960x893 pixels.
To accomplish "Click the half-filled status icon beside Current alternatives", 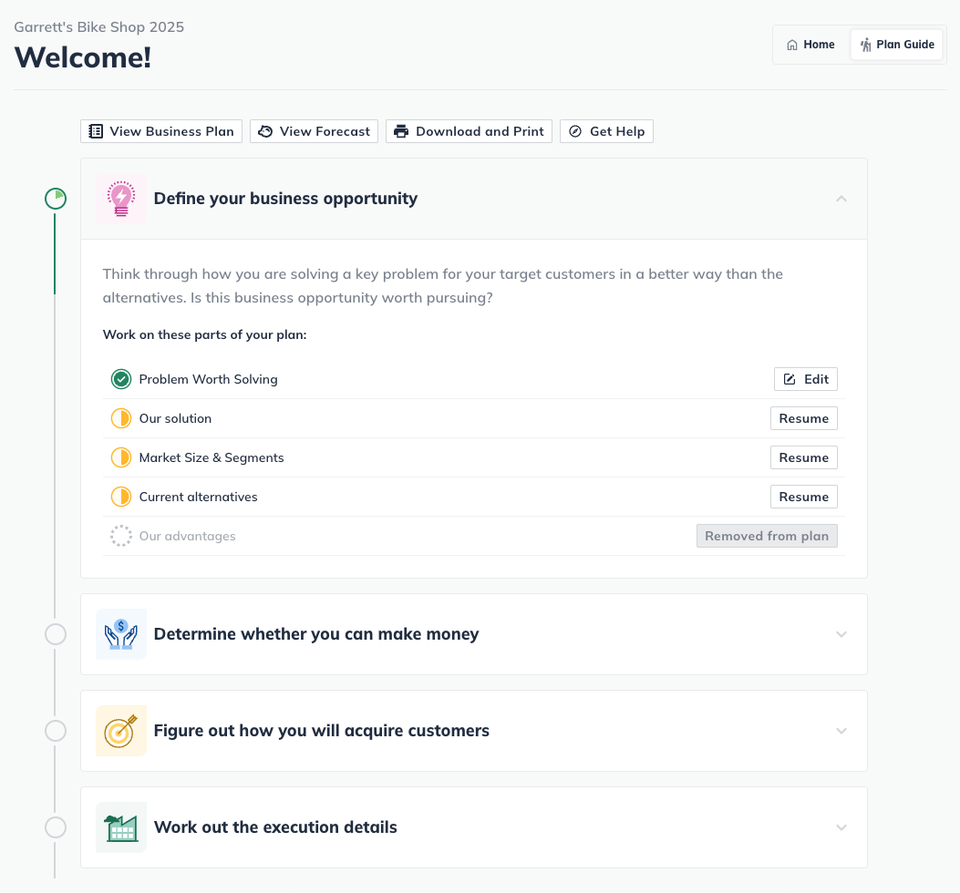I will [x=121, y=497].
